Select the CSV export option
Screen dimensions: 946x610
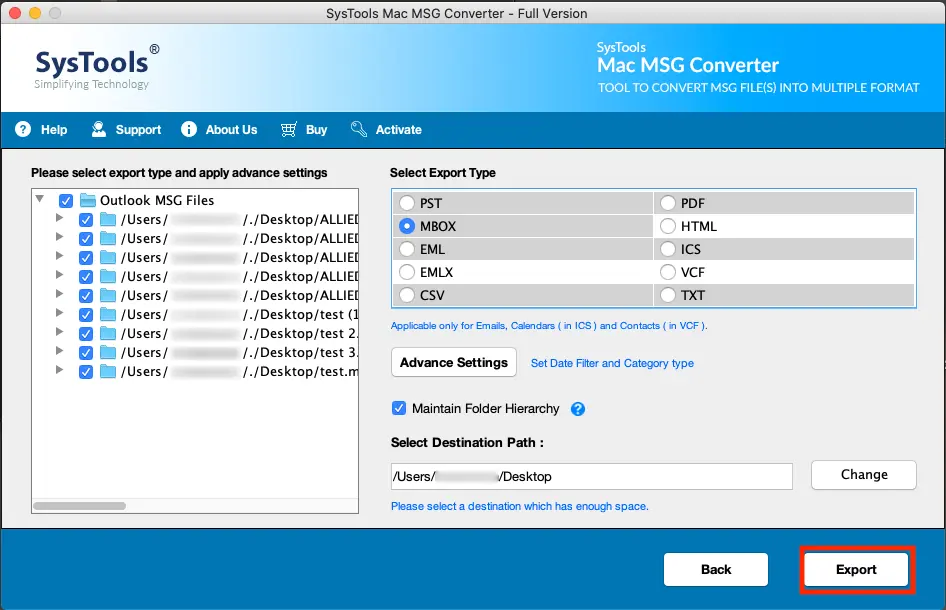click(407, 294)
